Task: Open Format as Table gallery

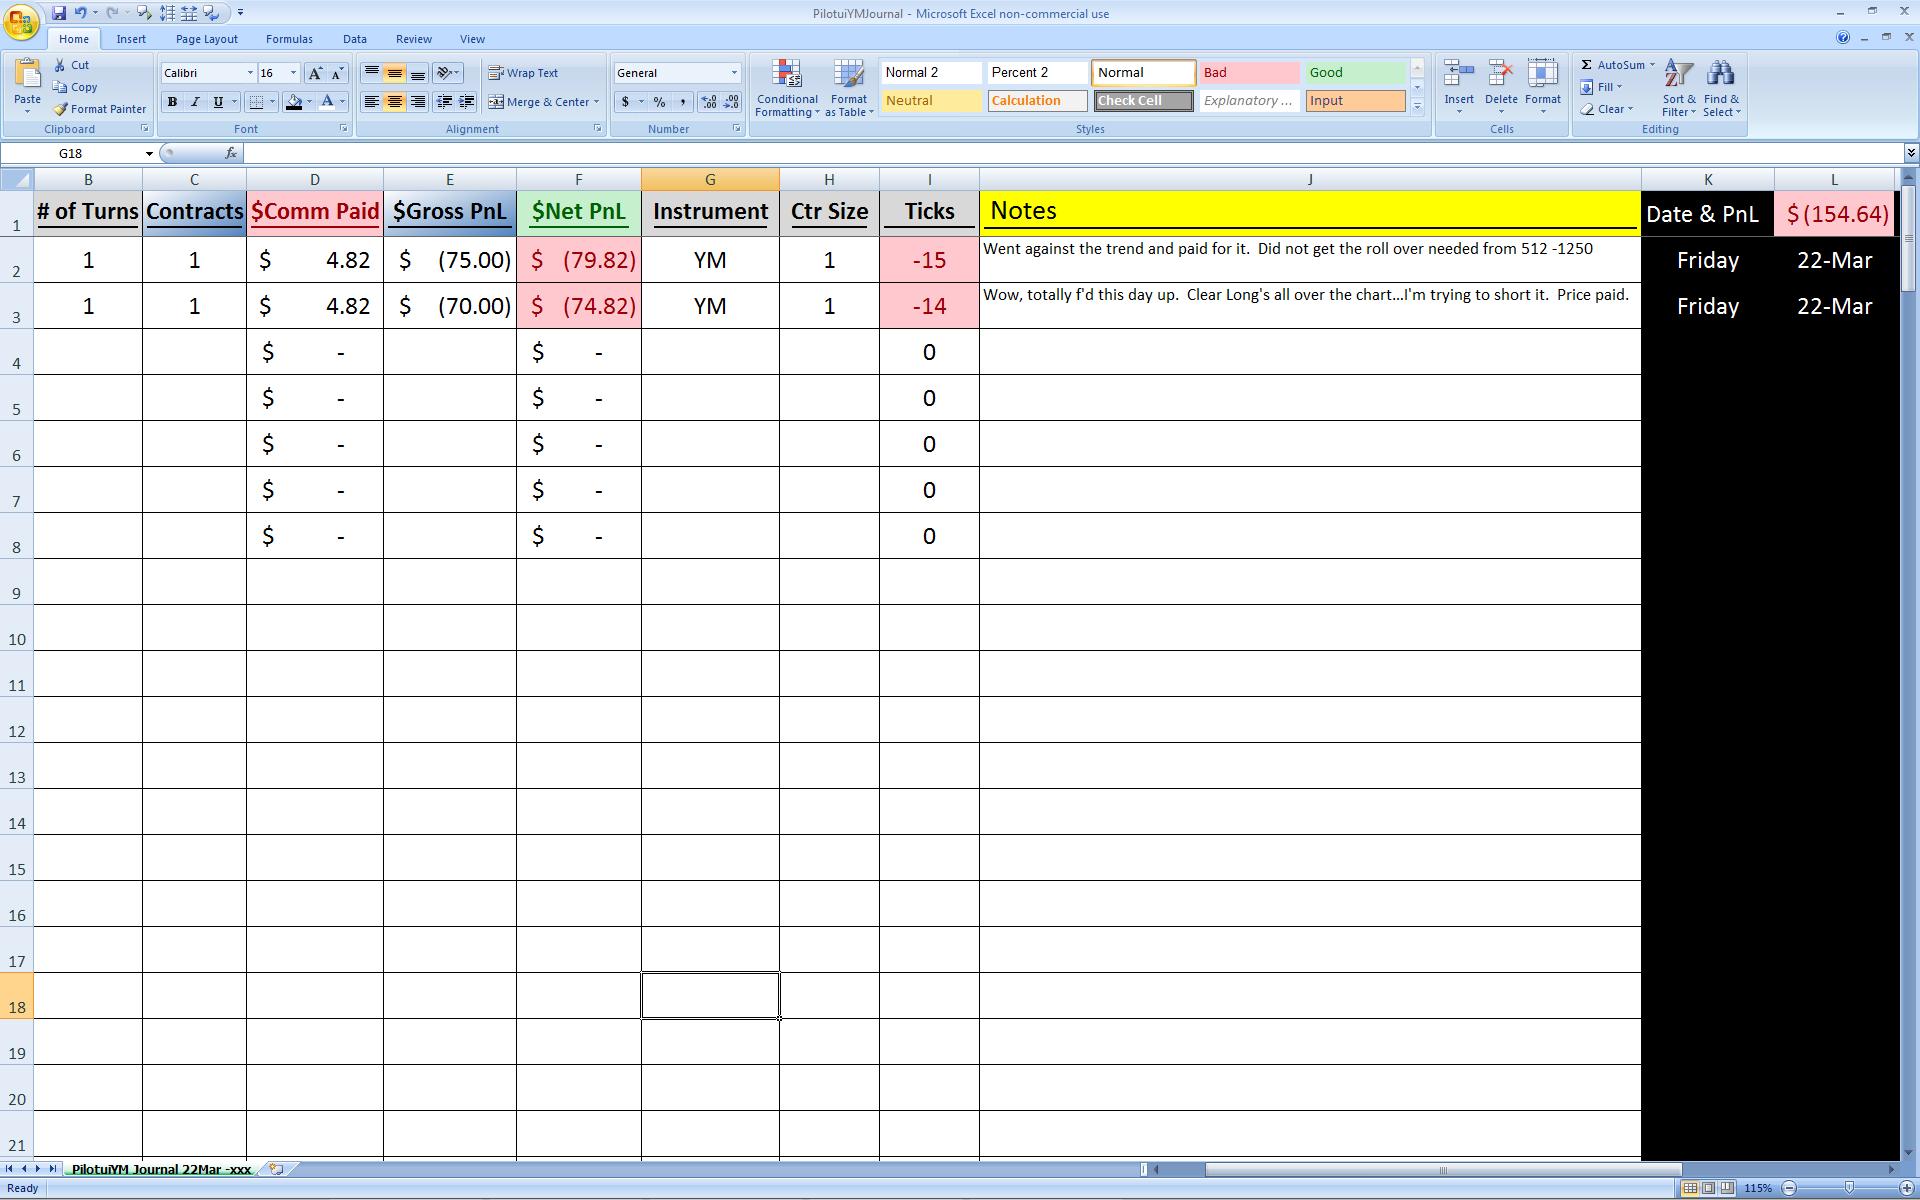Action: (x=849, y=88)
